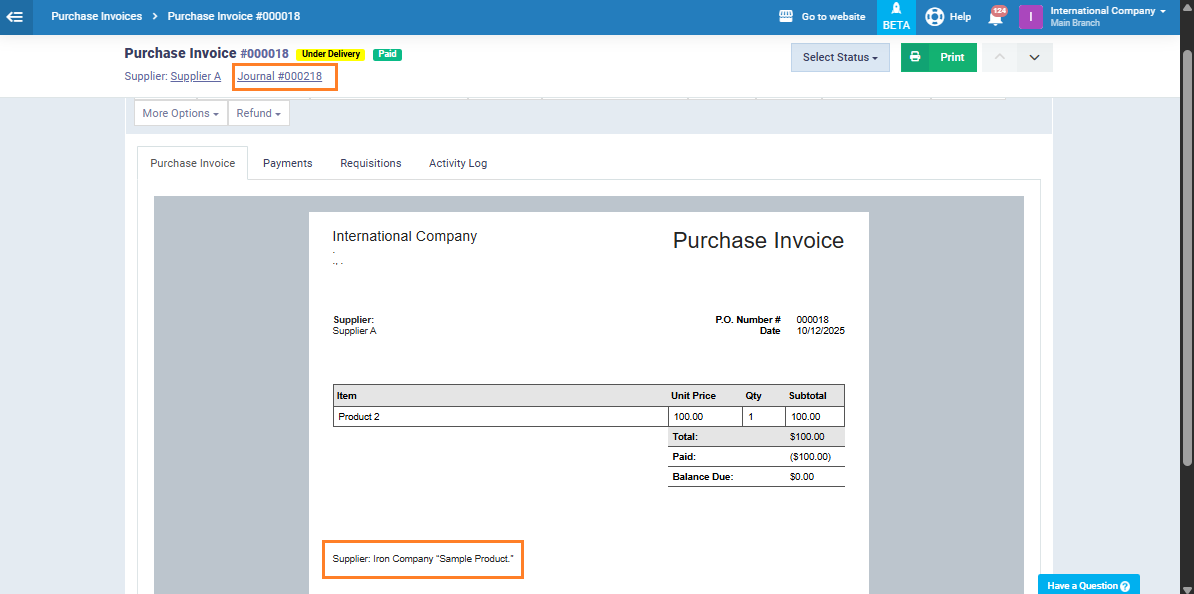Click the back arrow menu icon

[15, 17]
